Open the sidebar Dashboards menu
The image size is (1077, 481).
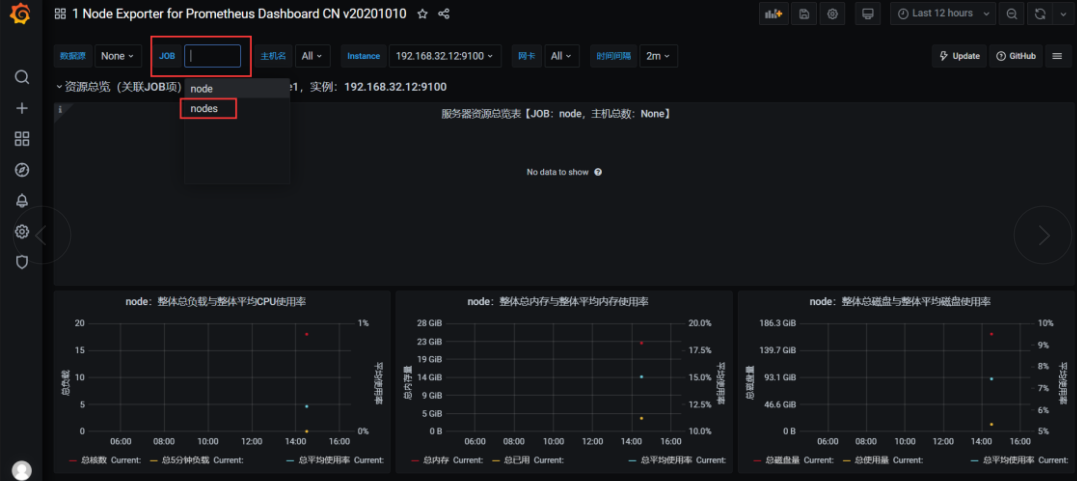(x=22, y=139)
